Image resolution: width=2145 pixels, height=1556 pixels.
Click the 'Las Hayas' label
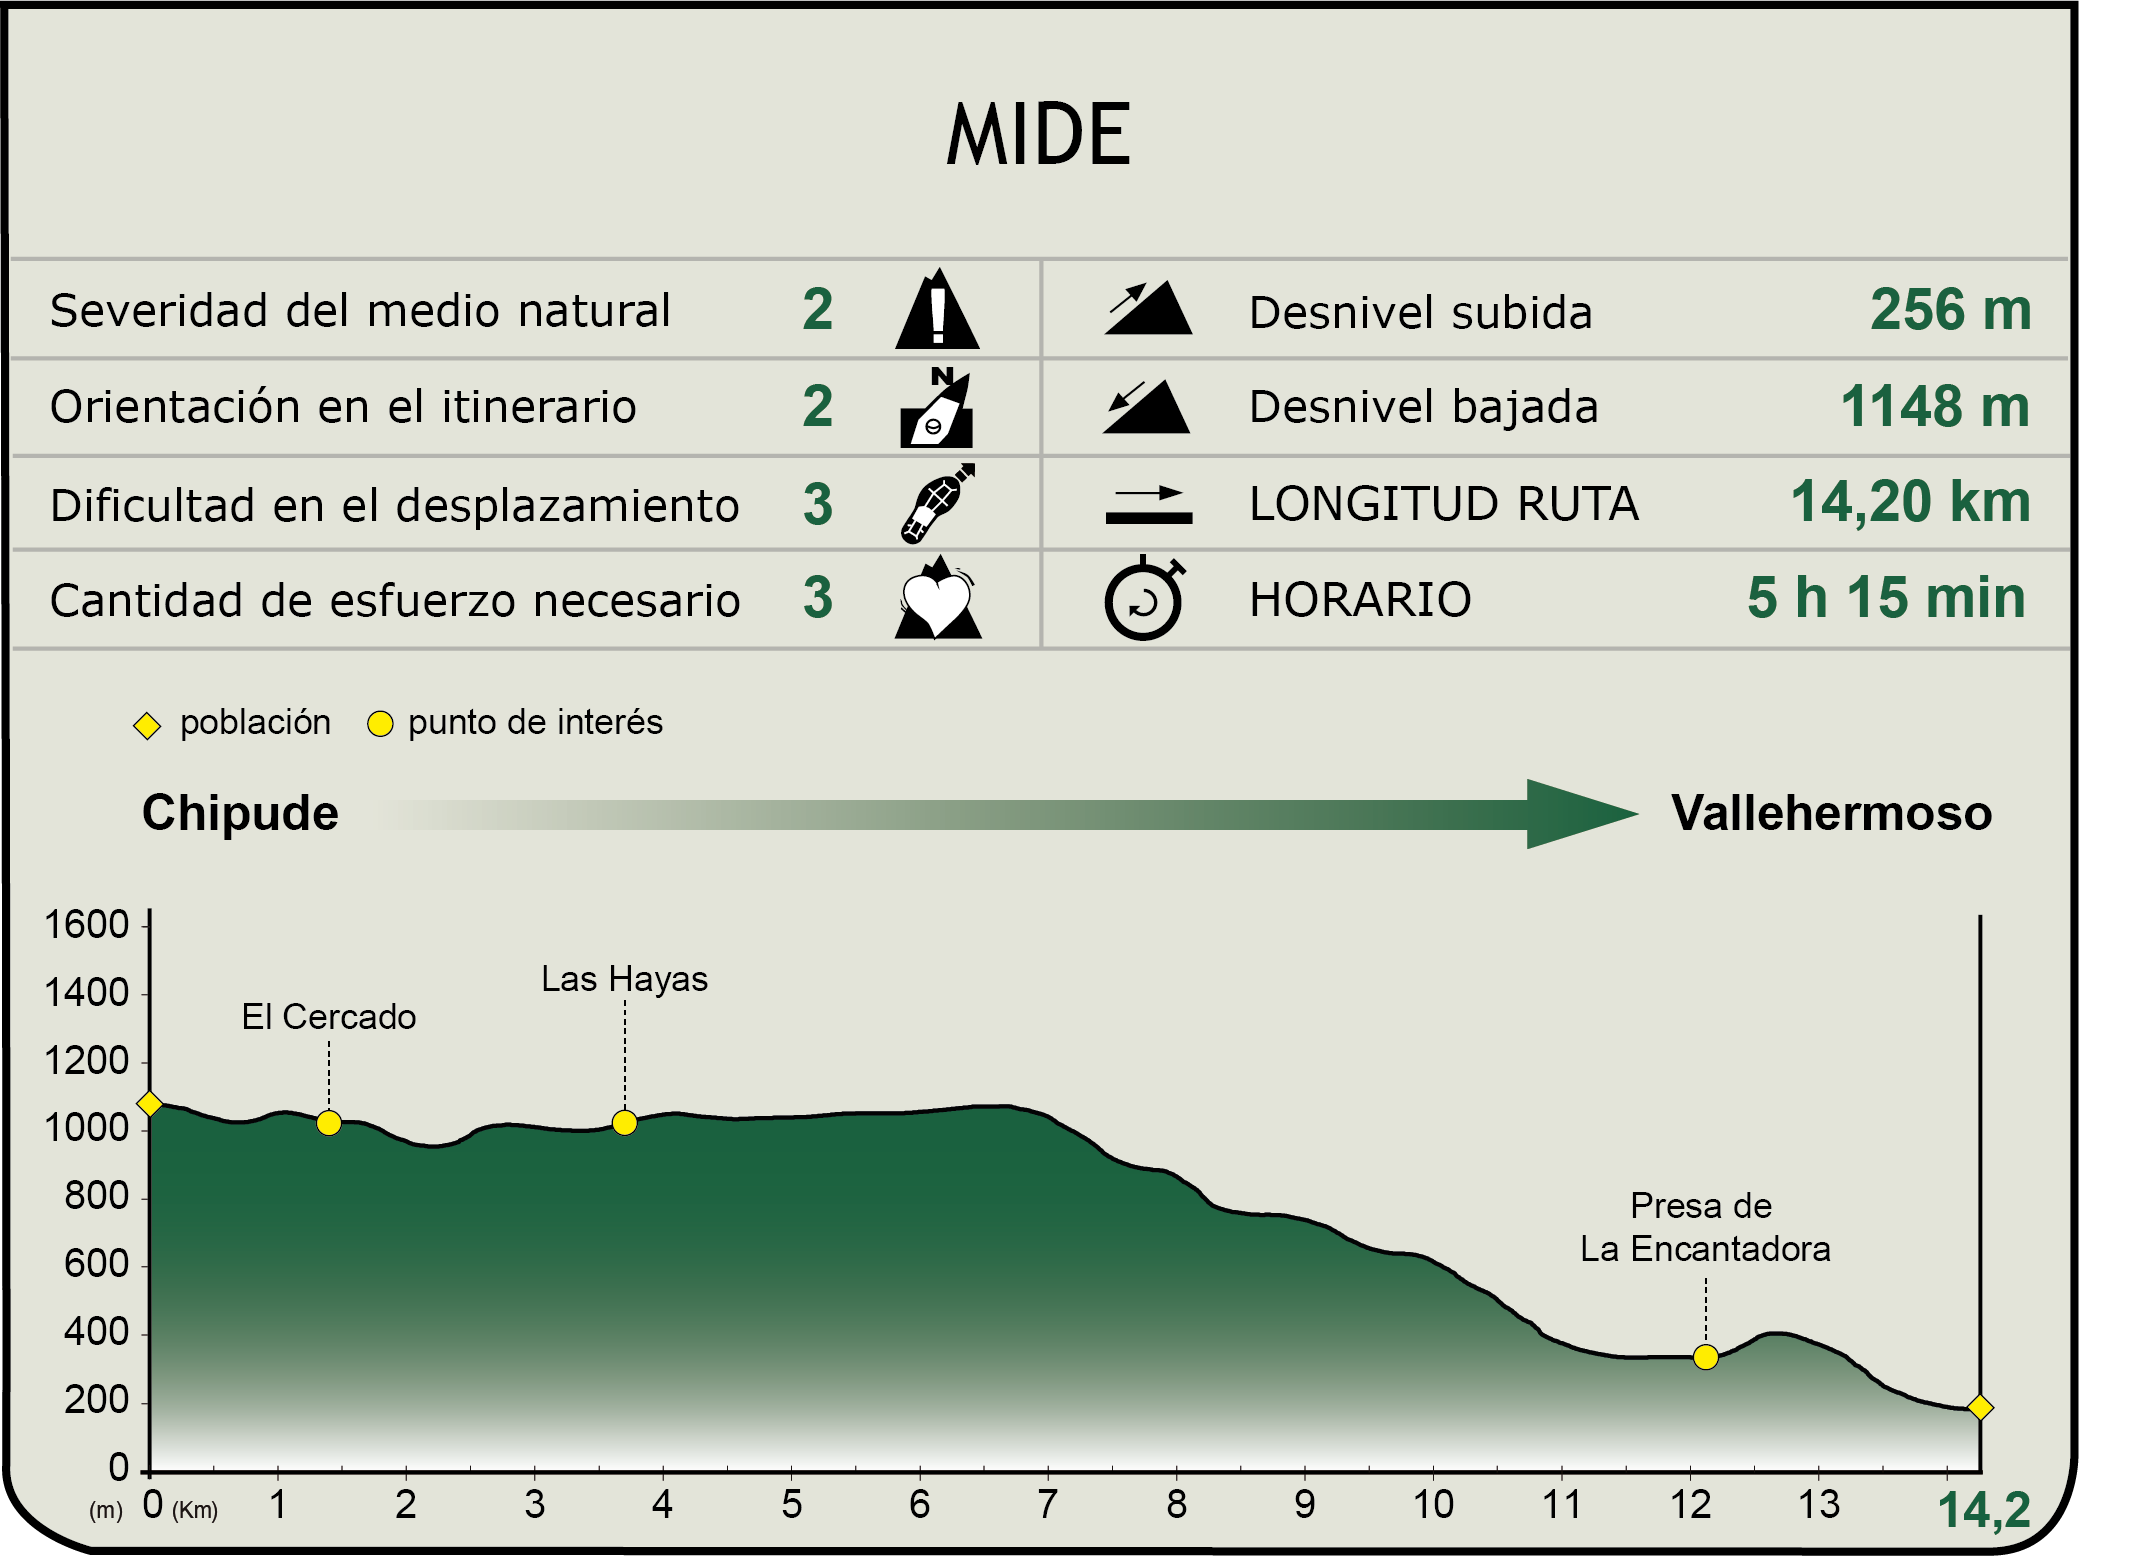[624, 979]
